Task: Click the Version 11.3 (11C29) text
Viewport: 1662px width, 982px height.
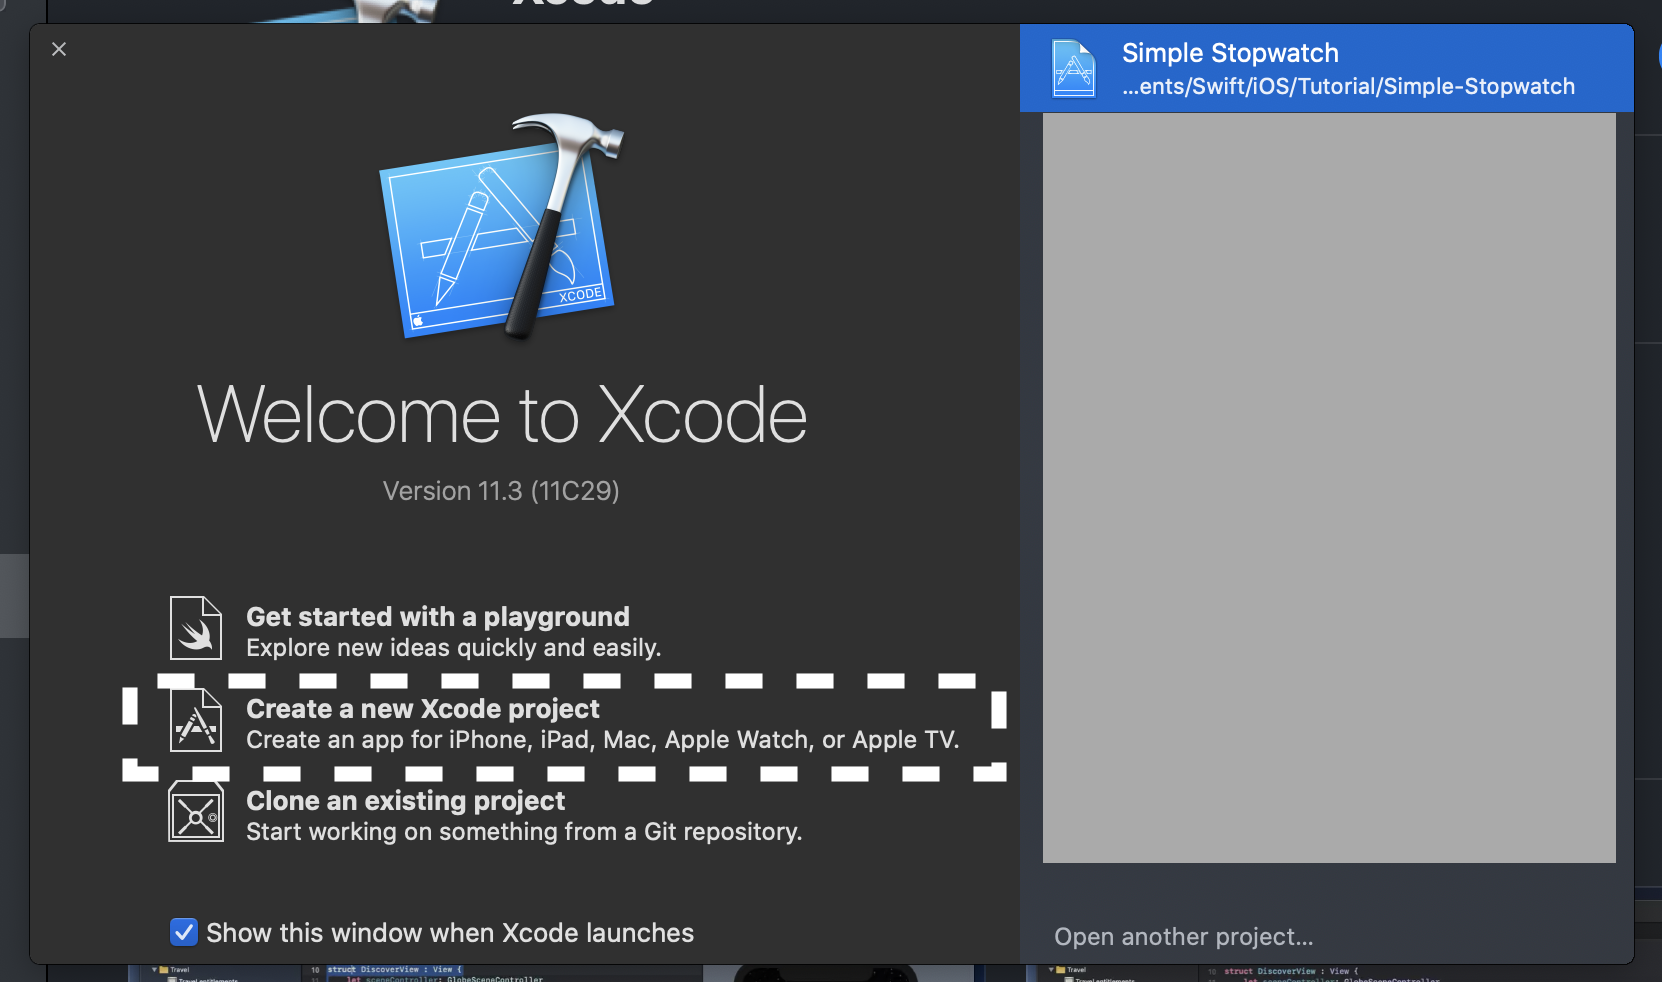Action: [501, 491]
